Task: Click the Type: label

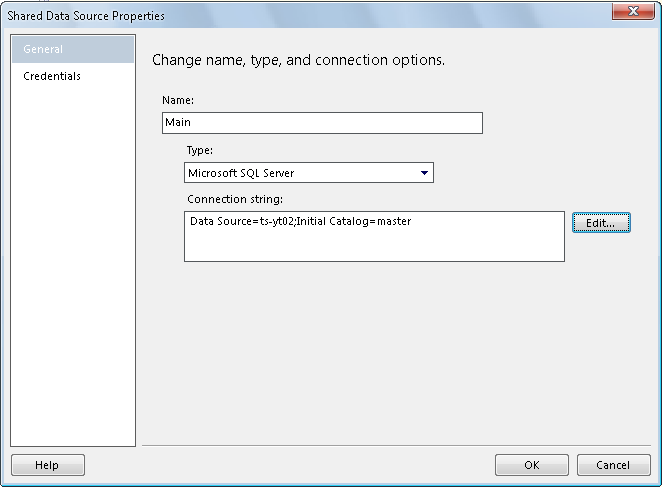Action: click(x=200, y=150)
